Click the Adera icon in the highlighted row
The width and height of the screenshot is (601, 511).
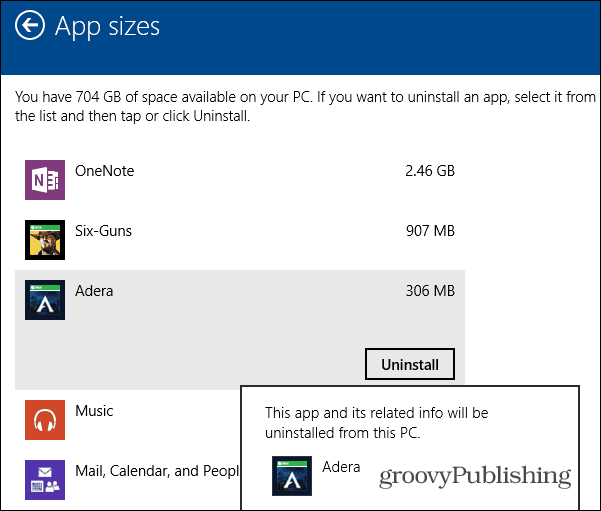tap(45, 300)
